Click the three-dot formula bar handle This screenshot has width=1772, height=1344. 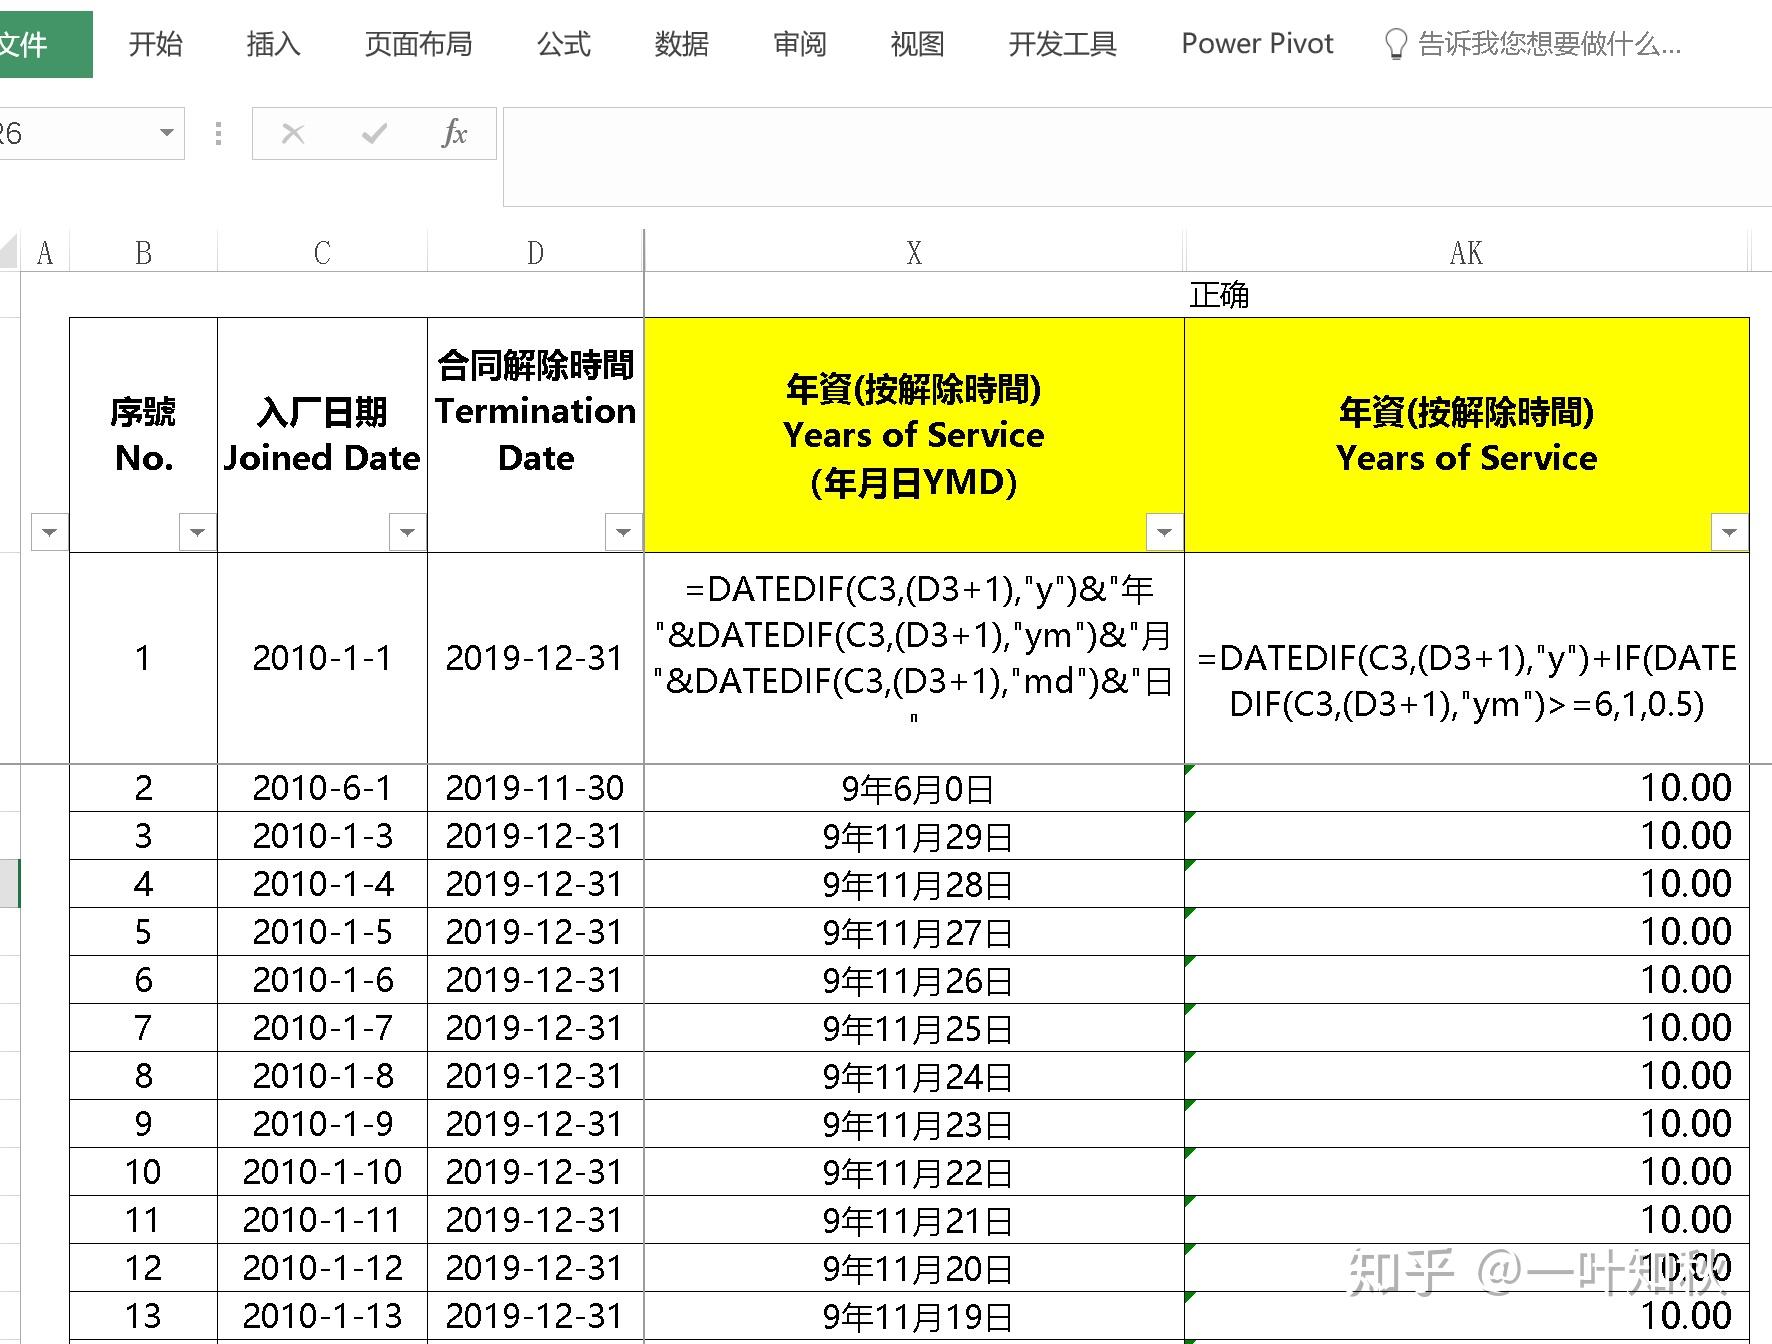pyautogui.click(x=218, y=133)
